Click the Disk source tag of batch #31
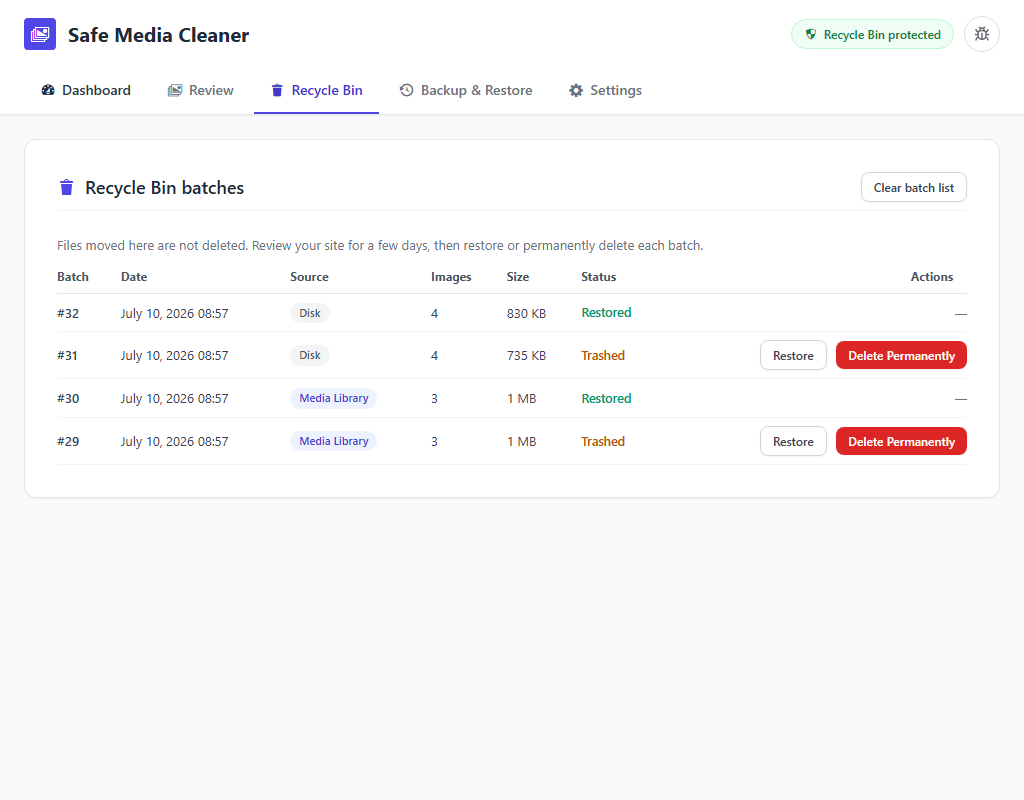This screenshot has width=1024, height=800. [310, 355]
